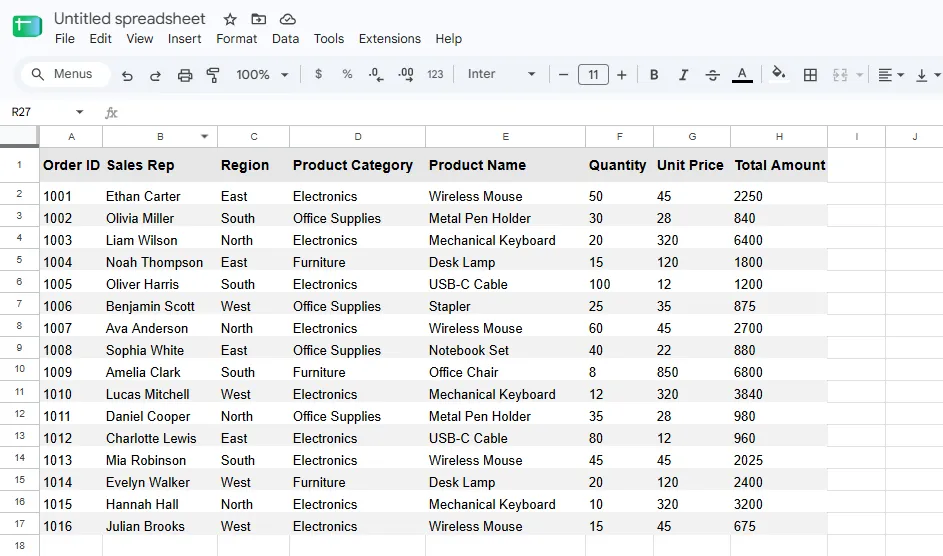Select the Notebook Set cell

(505, 350)
